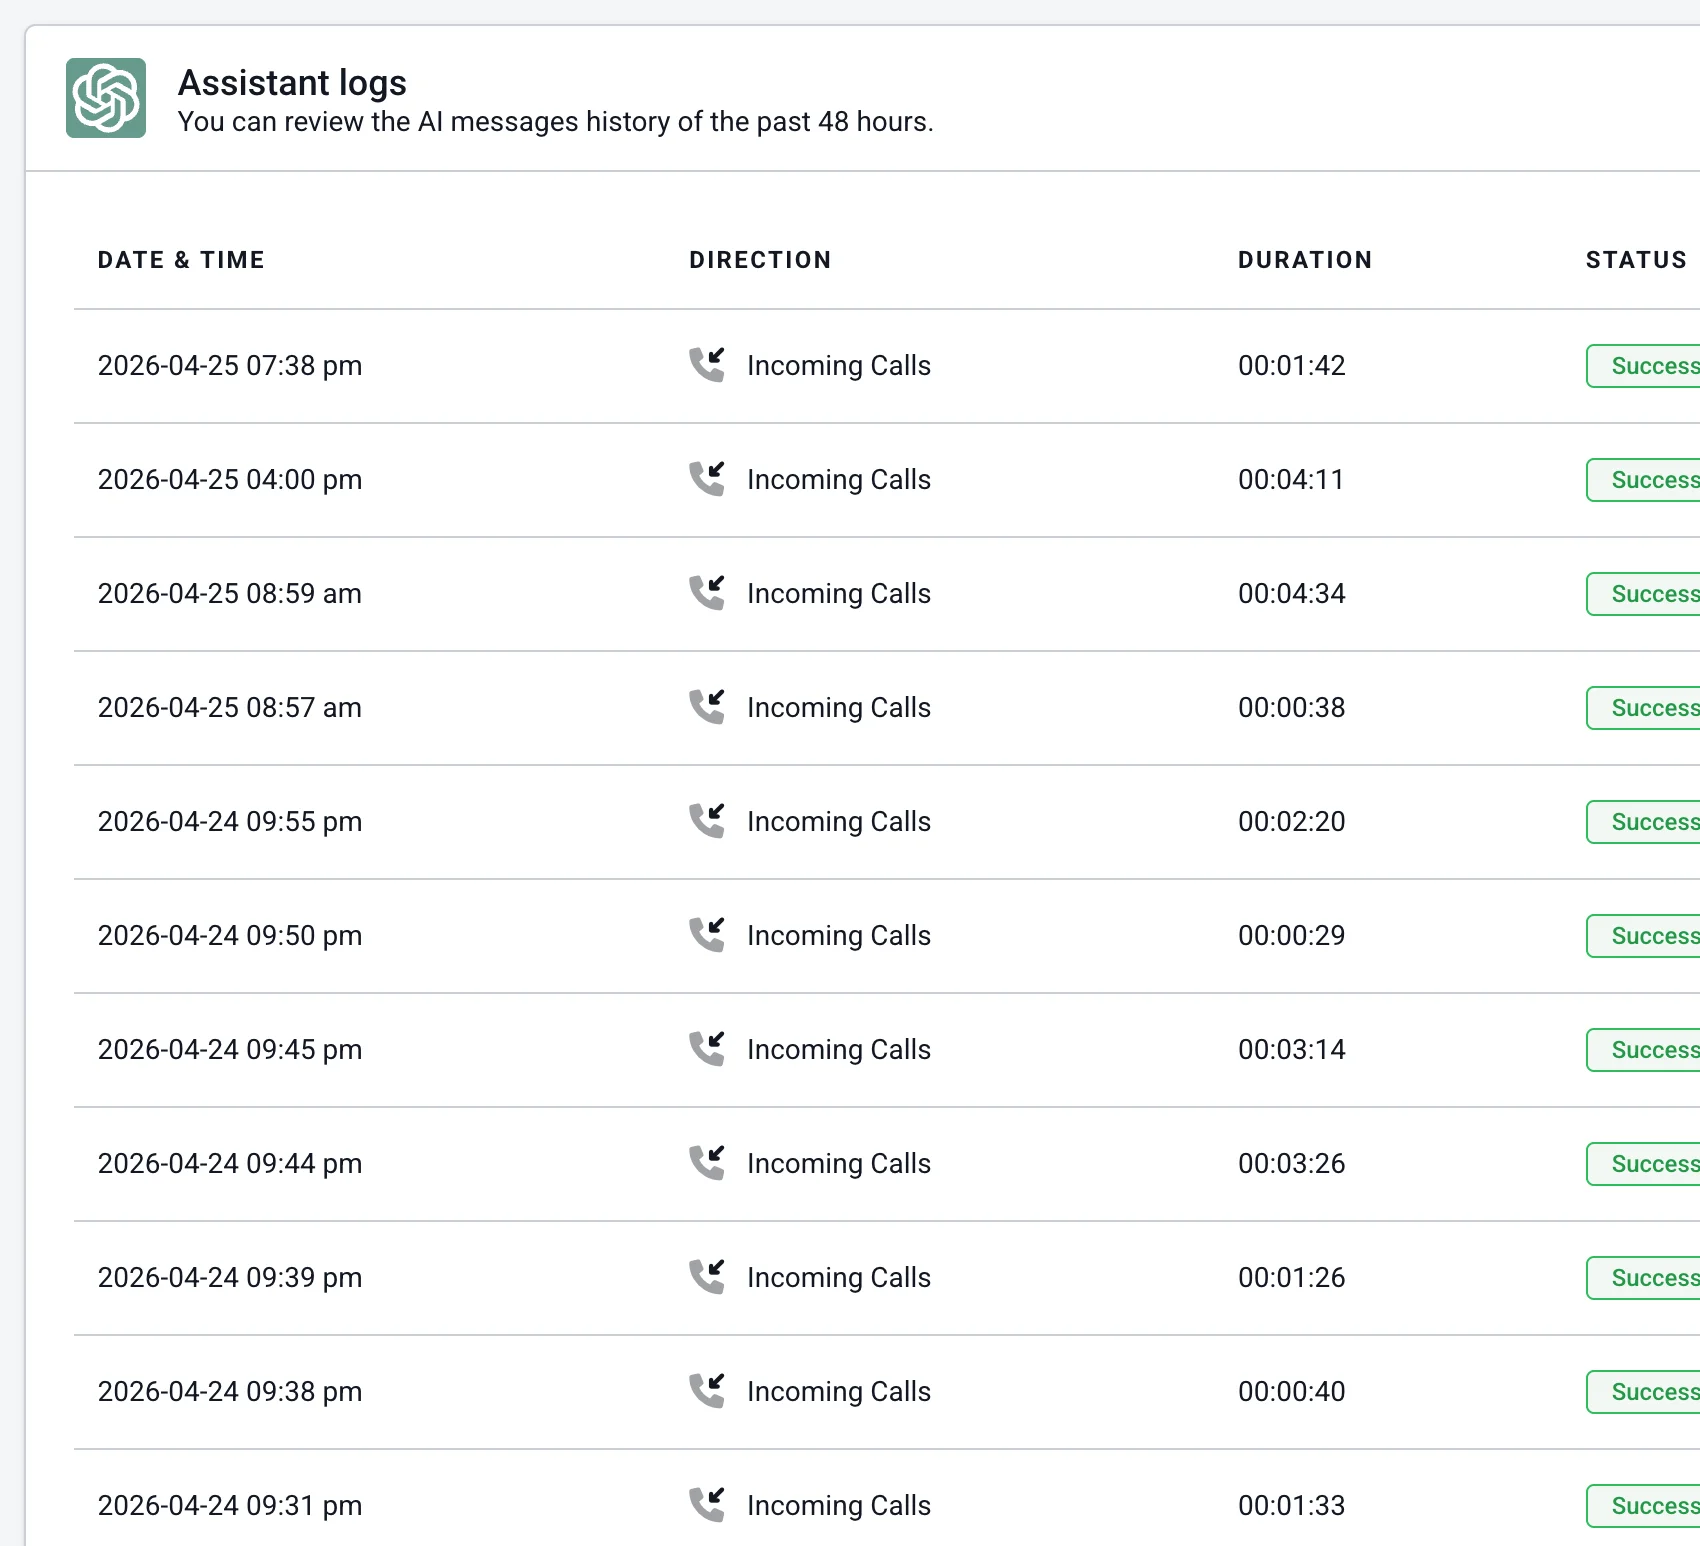Click the duration value 00:04:11
The width and height of the screenshot is (1700, 1546).
(1291, 480)
